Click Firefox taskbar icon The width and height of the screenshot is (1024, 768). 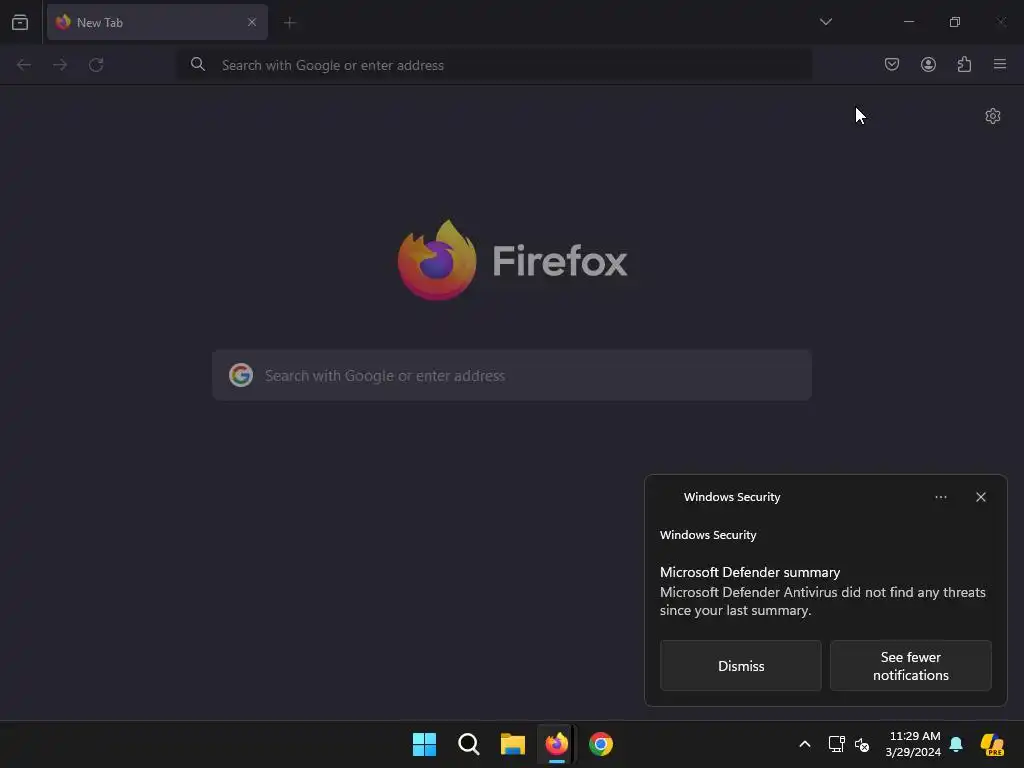pyautogui.click(x=556, y=744)
